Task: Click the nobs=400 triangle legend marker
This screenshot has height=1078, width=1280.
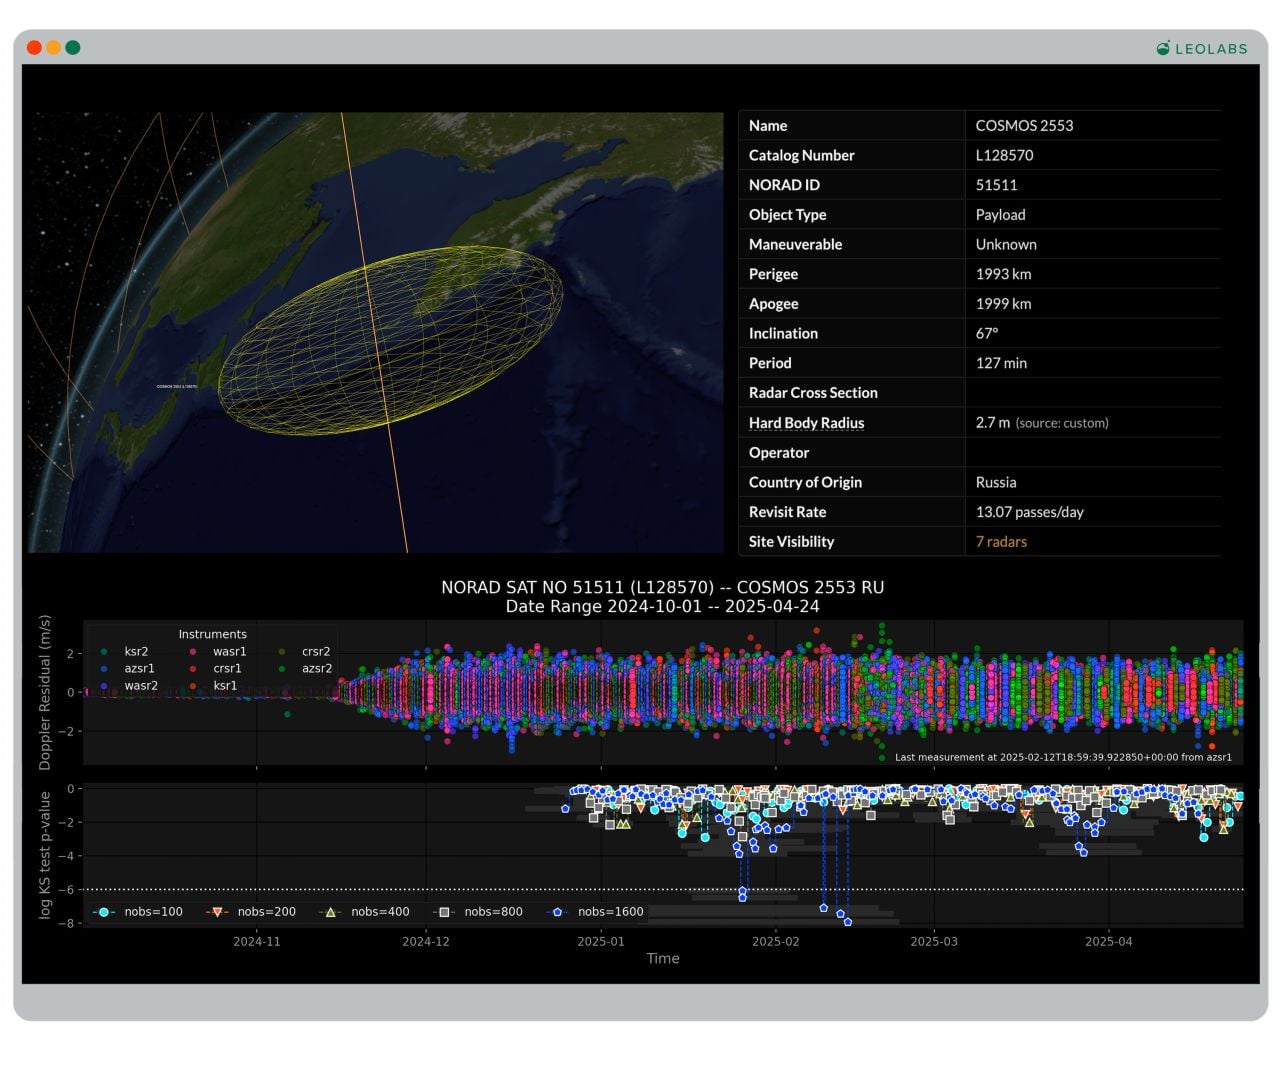Action: point(331,912)
